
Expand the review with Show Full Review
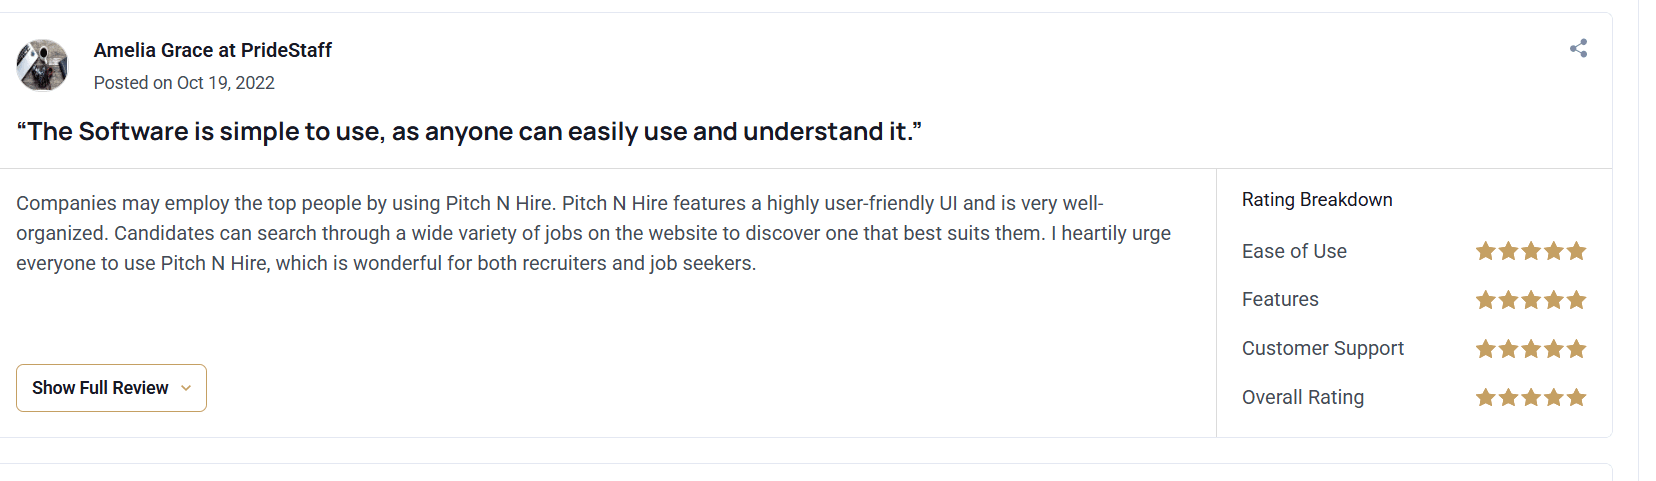(x=111, y=388)
